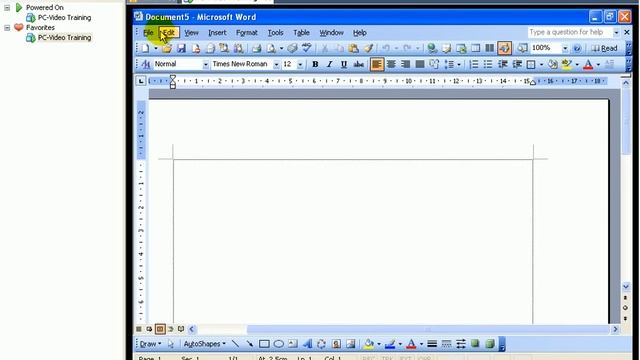Toggle Underline formatting
Image resolution: width=640 pixels, height=360 pixels.
pos(344,64)
